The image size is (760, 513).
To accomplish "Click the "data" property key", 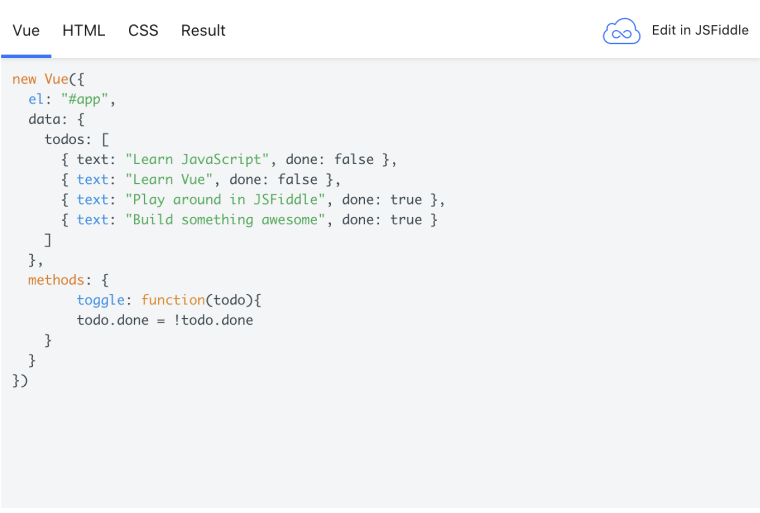I will (x=44, y=119).
